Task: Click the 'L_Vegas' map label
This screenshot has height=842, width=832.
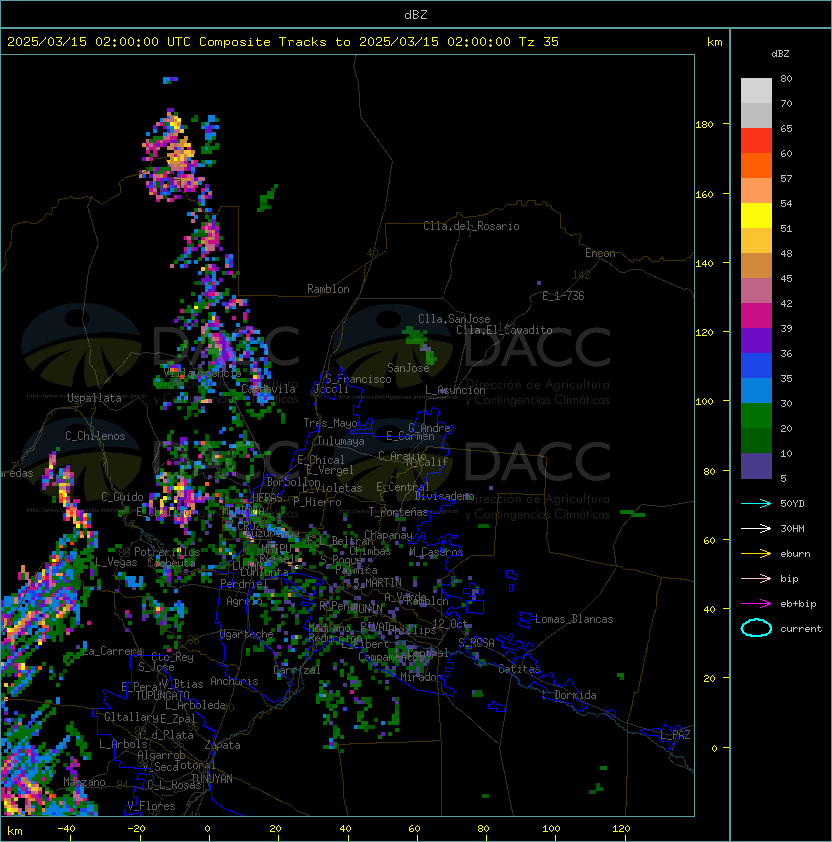Action: click(x=116, y=562)
